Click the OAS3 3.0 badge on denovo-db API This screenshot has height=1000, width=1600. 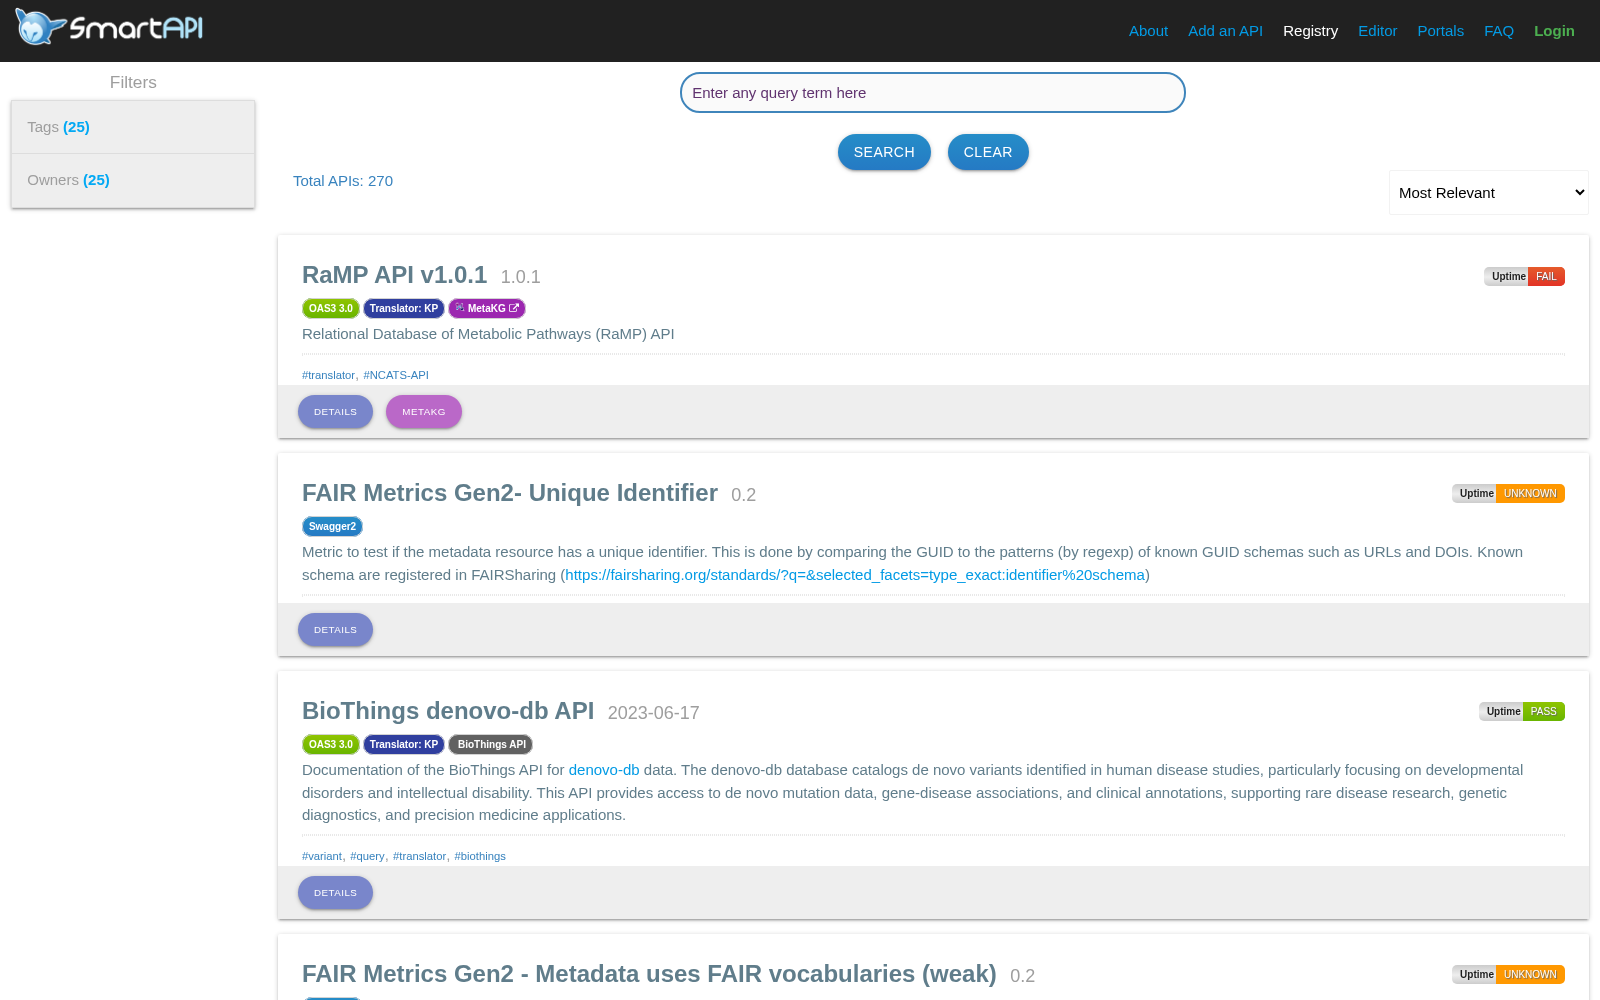331,744
